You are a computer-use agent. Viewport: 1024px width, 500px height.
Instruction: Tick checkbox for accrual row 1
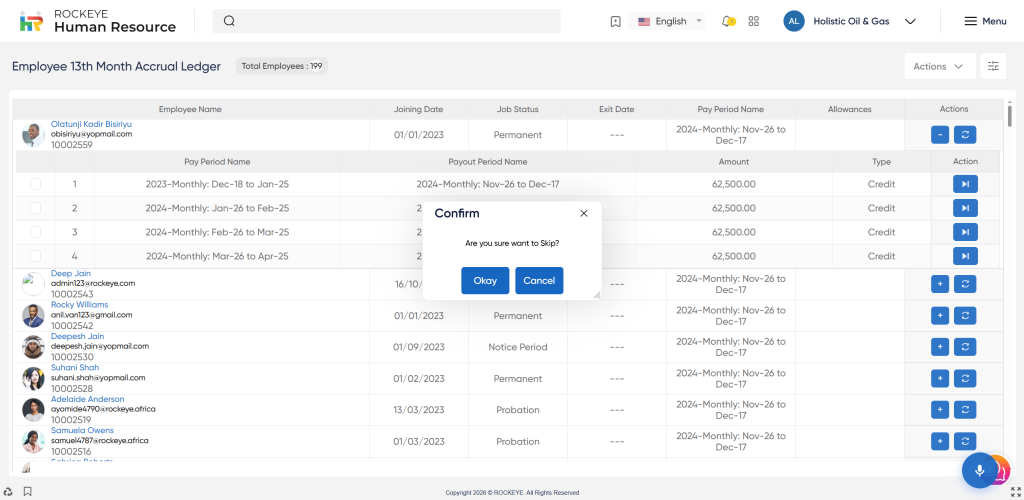pyautogui.click(x=36, y=184)
